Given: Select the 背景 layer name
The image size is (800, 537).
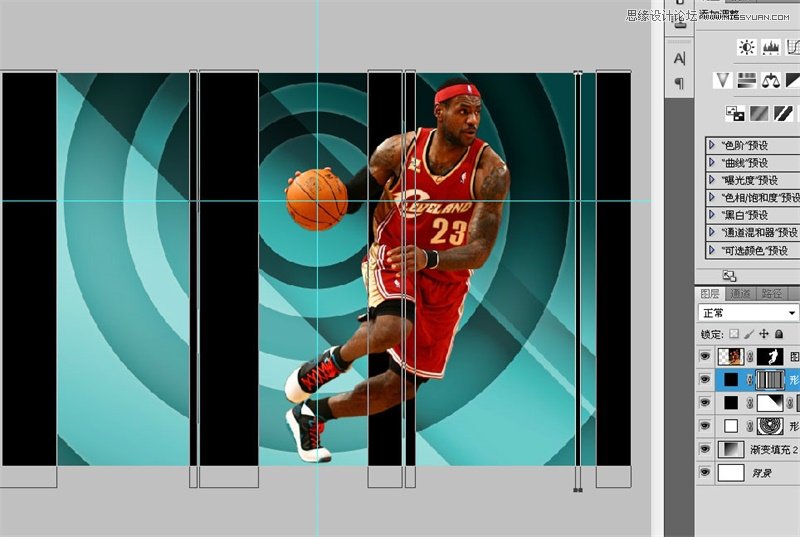Looking at the screenshot, I should tap(761, 473).
